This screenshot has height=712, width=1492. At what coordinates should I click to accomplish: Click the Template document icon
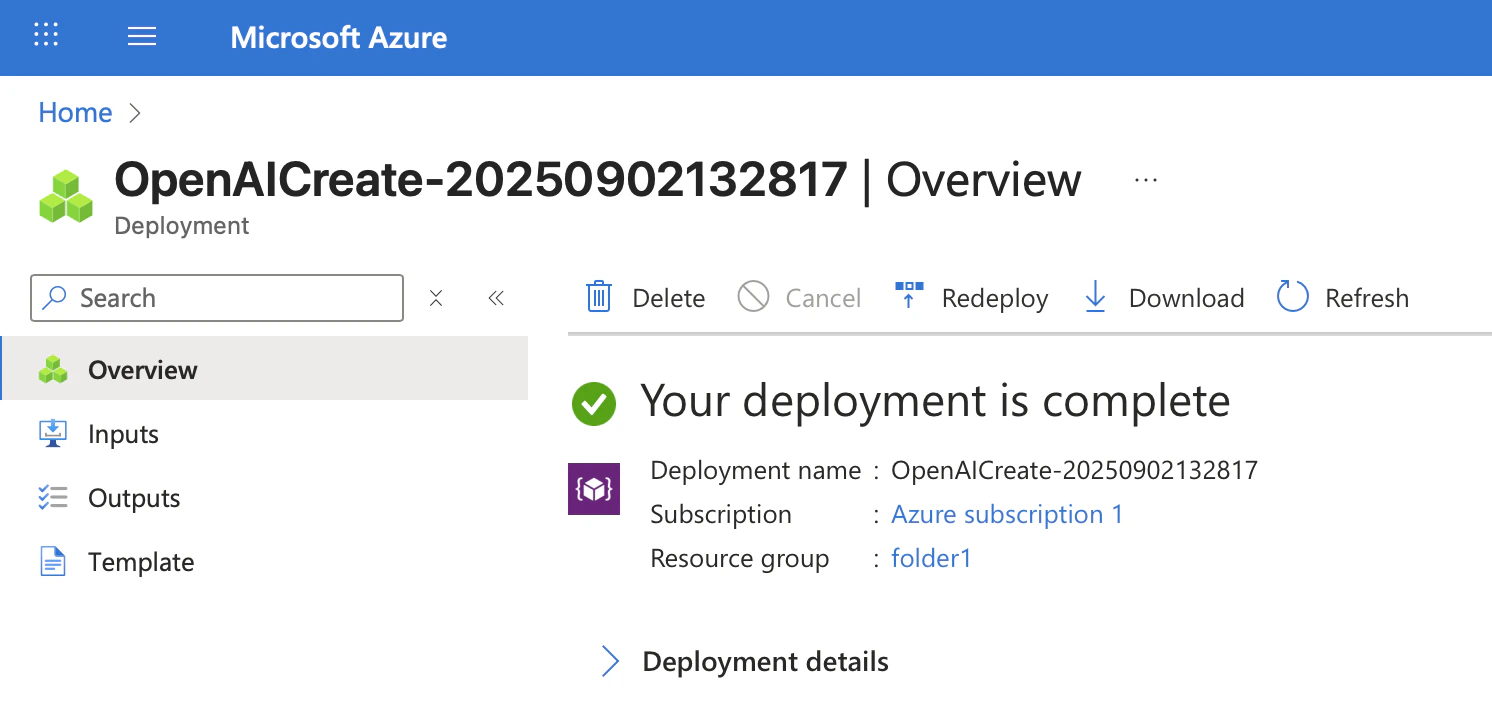(x=52, y=561)
